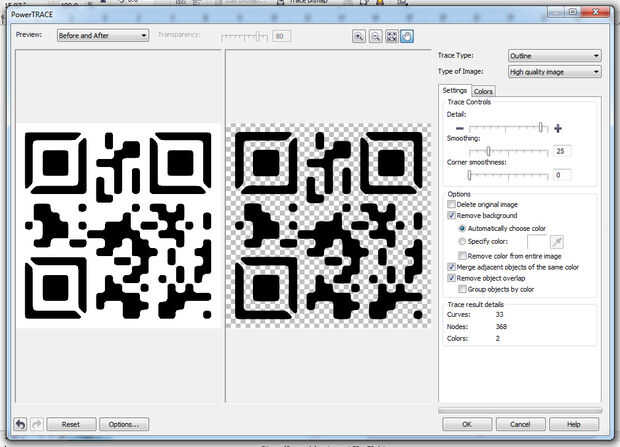The image size is (620, 447).
Task: Toggle Remove object overlap checkbox
Action: point(451,278)
